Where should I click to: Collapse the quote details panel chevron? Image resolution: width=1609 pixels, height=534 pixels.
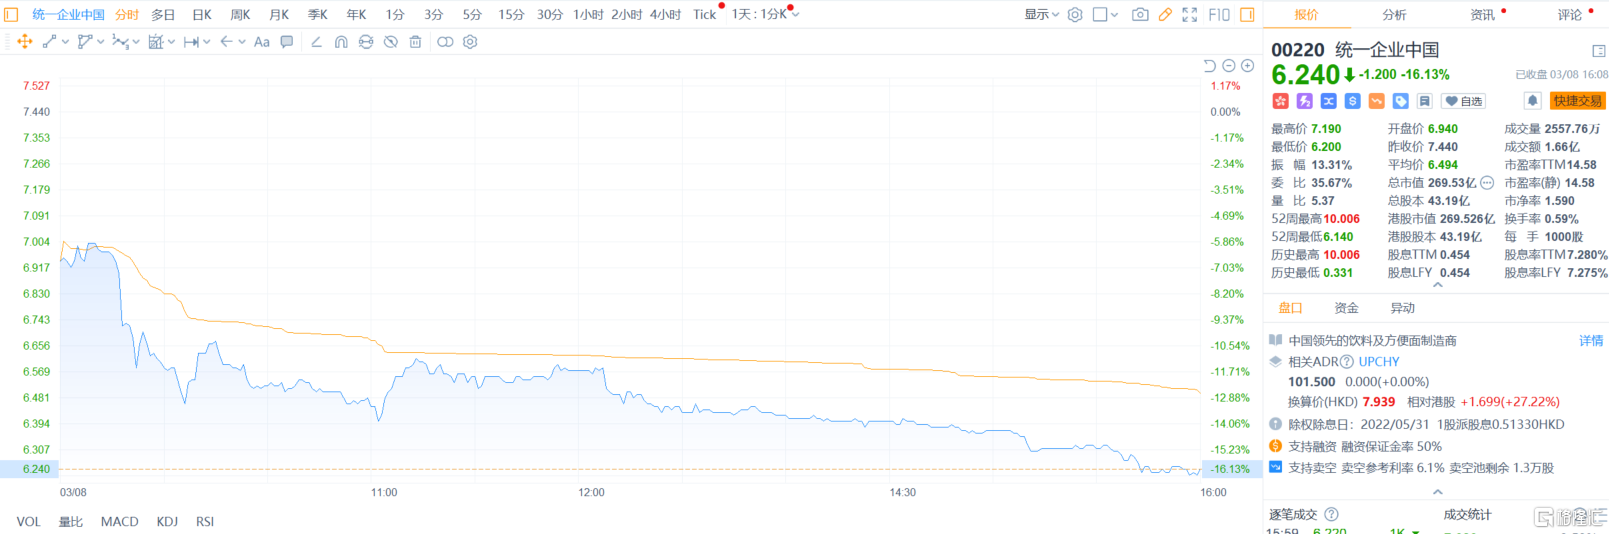[x=1438, y=286]
